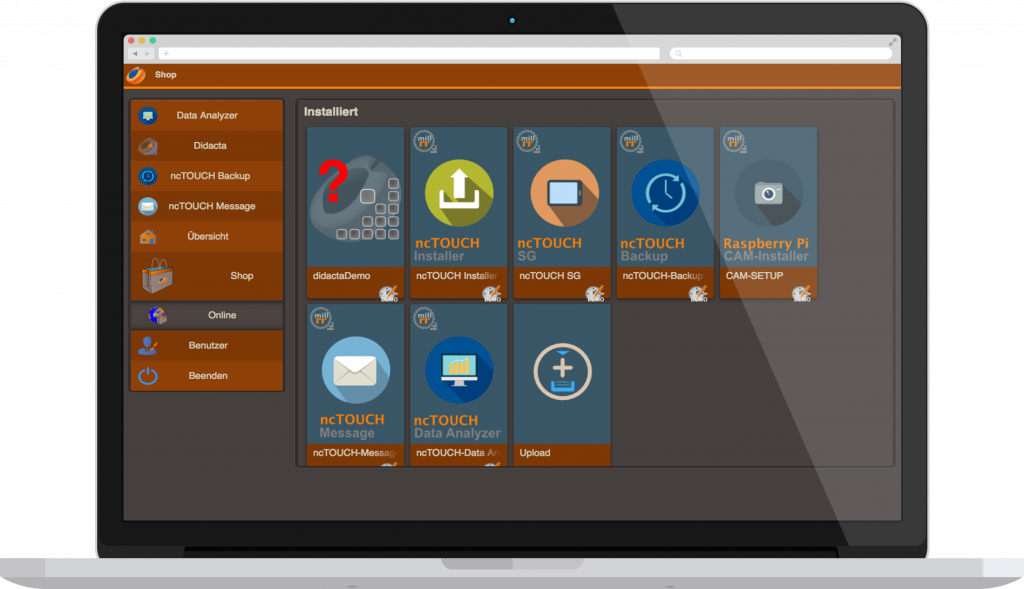Select the Shop sidebar entry
Viewport: 1024px width, 589px height.
coord(207,276)
